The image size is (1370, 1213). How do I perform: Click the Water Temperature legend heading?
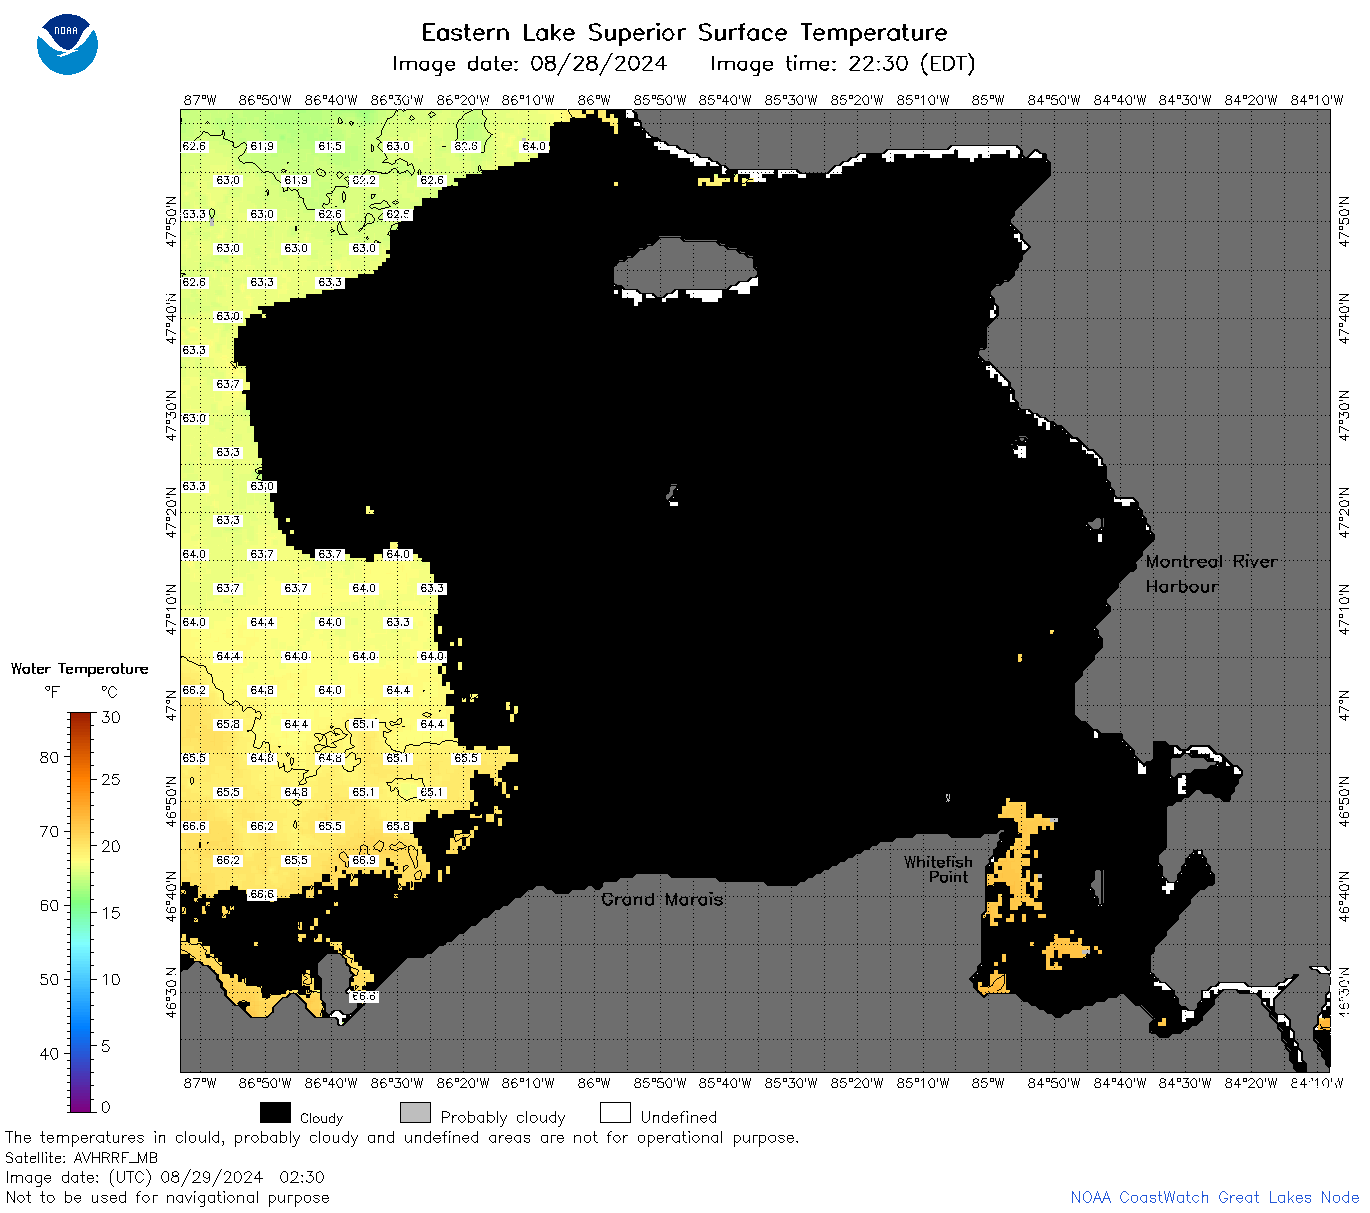coord(79,669)
